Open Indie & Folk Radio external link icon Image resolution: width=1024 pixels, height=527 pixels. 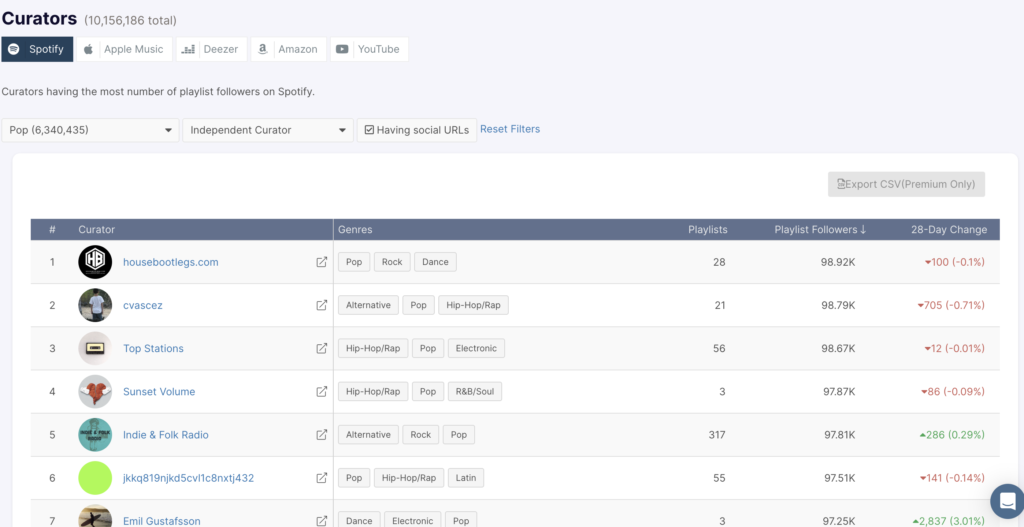click(x=321, y=434)
